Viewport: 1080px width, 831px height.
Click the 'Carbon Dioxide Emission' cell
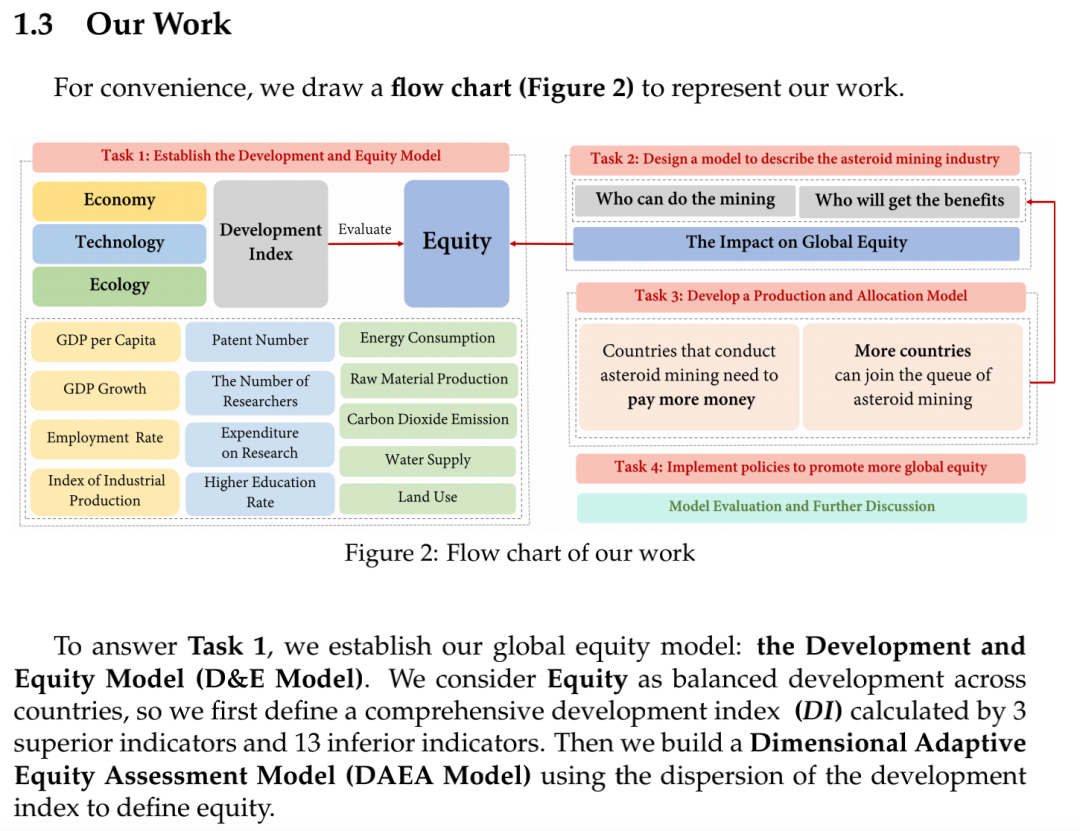428,420
